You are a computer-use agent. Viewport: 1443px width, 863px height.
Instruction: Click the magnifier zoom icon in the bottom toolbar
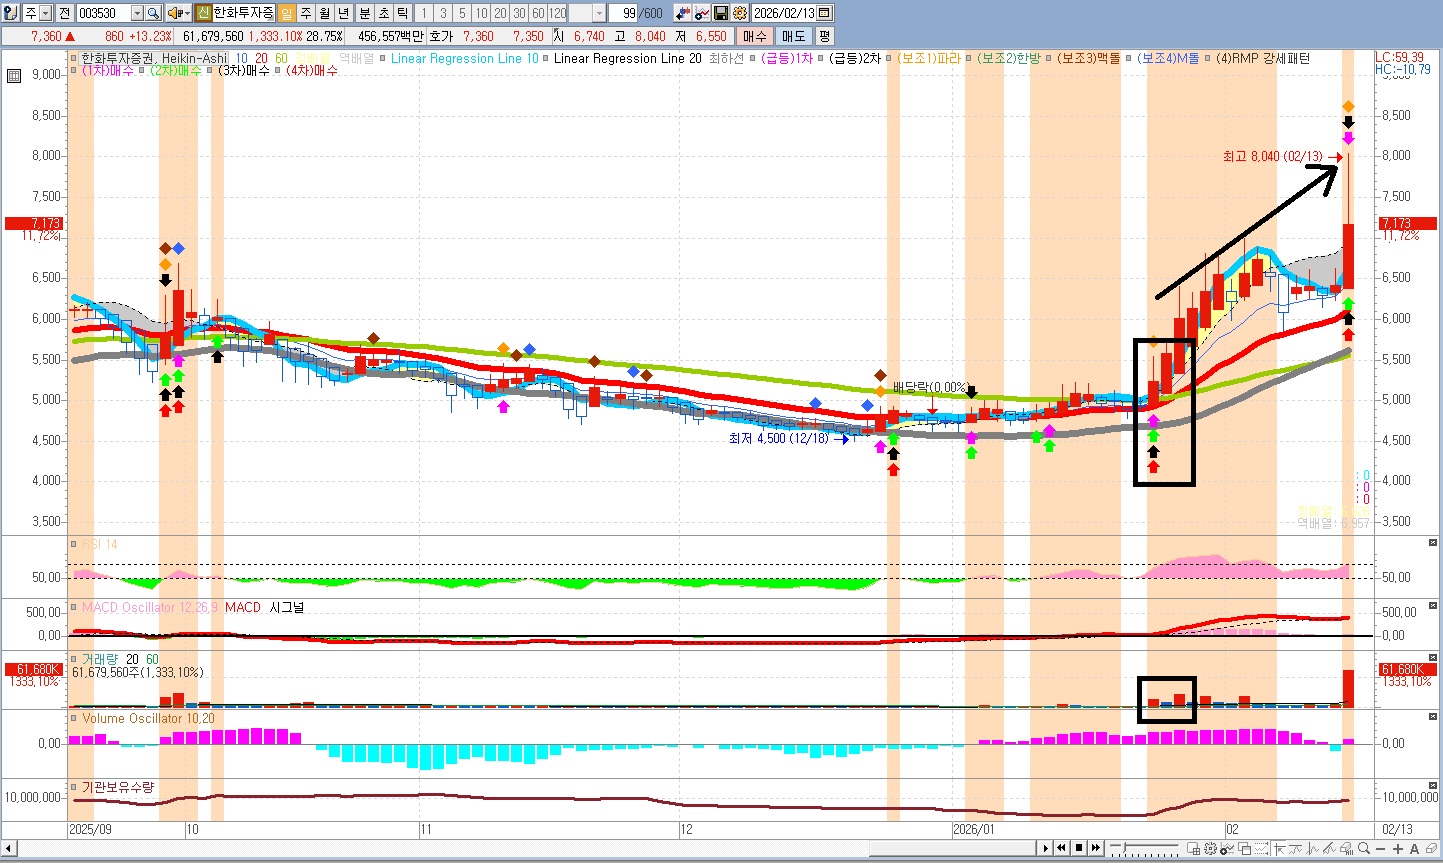(1363, 848)
